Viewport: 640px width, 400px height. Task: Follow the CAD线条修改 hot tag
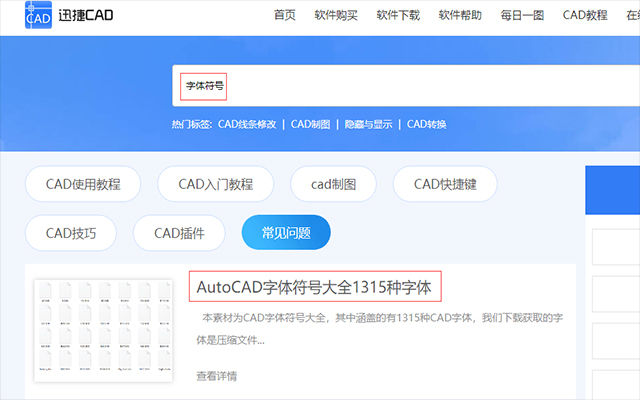(247, 124)
